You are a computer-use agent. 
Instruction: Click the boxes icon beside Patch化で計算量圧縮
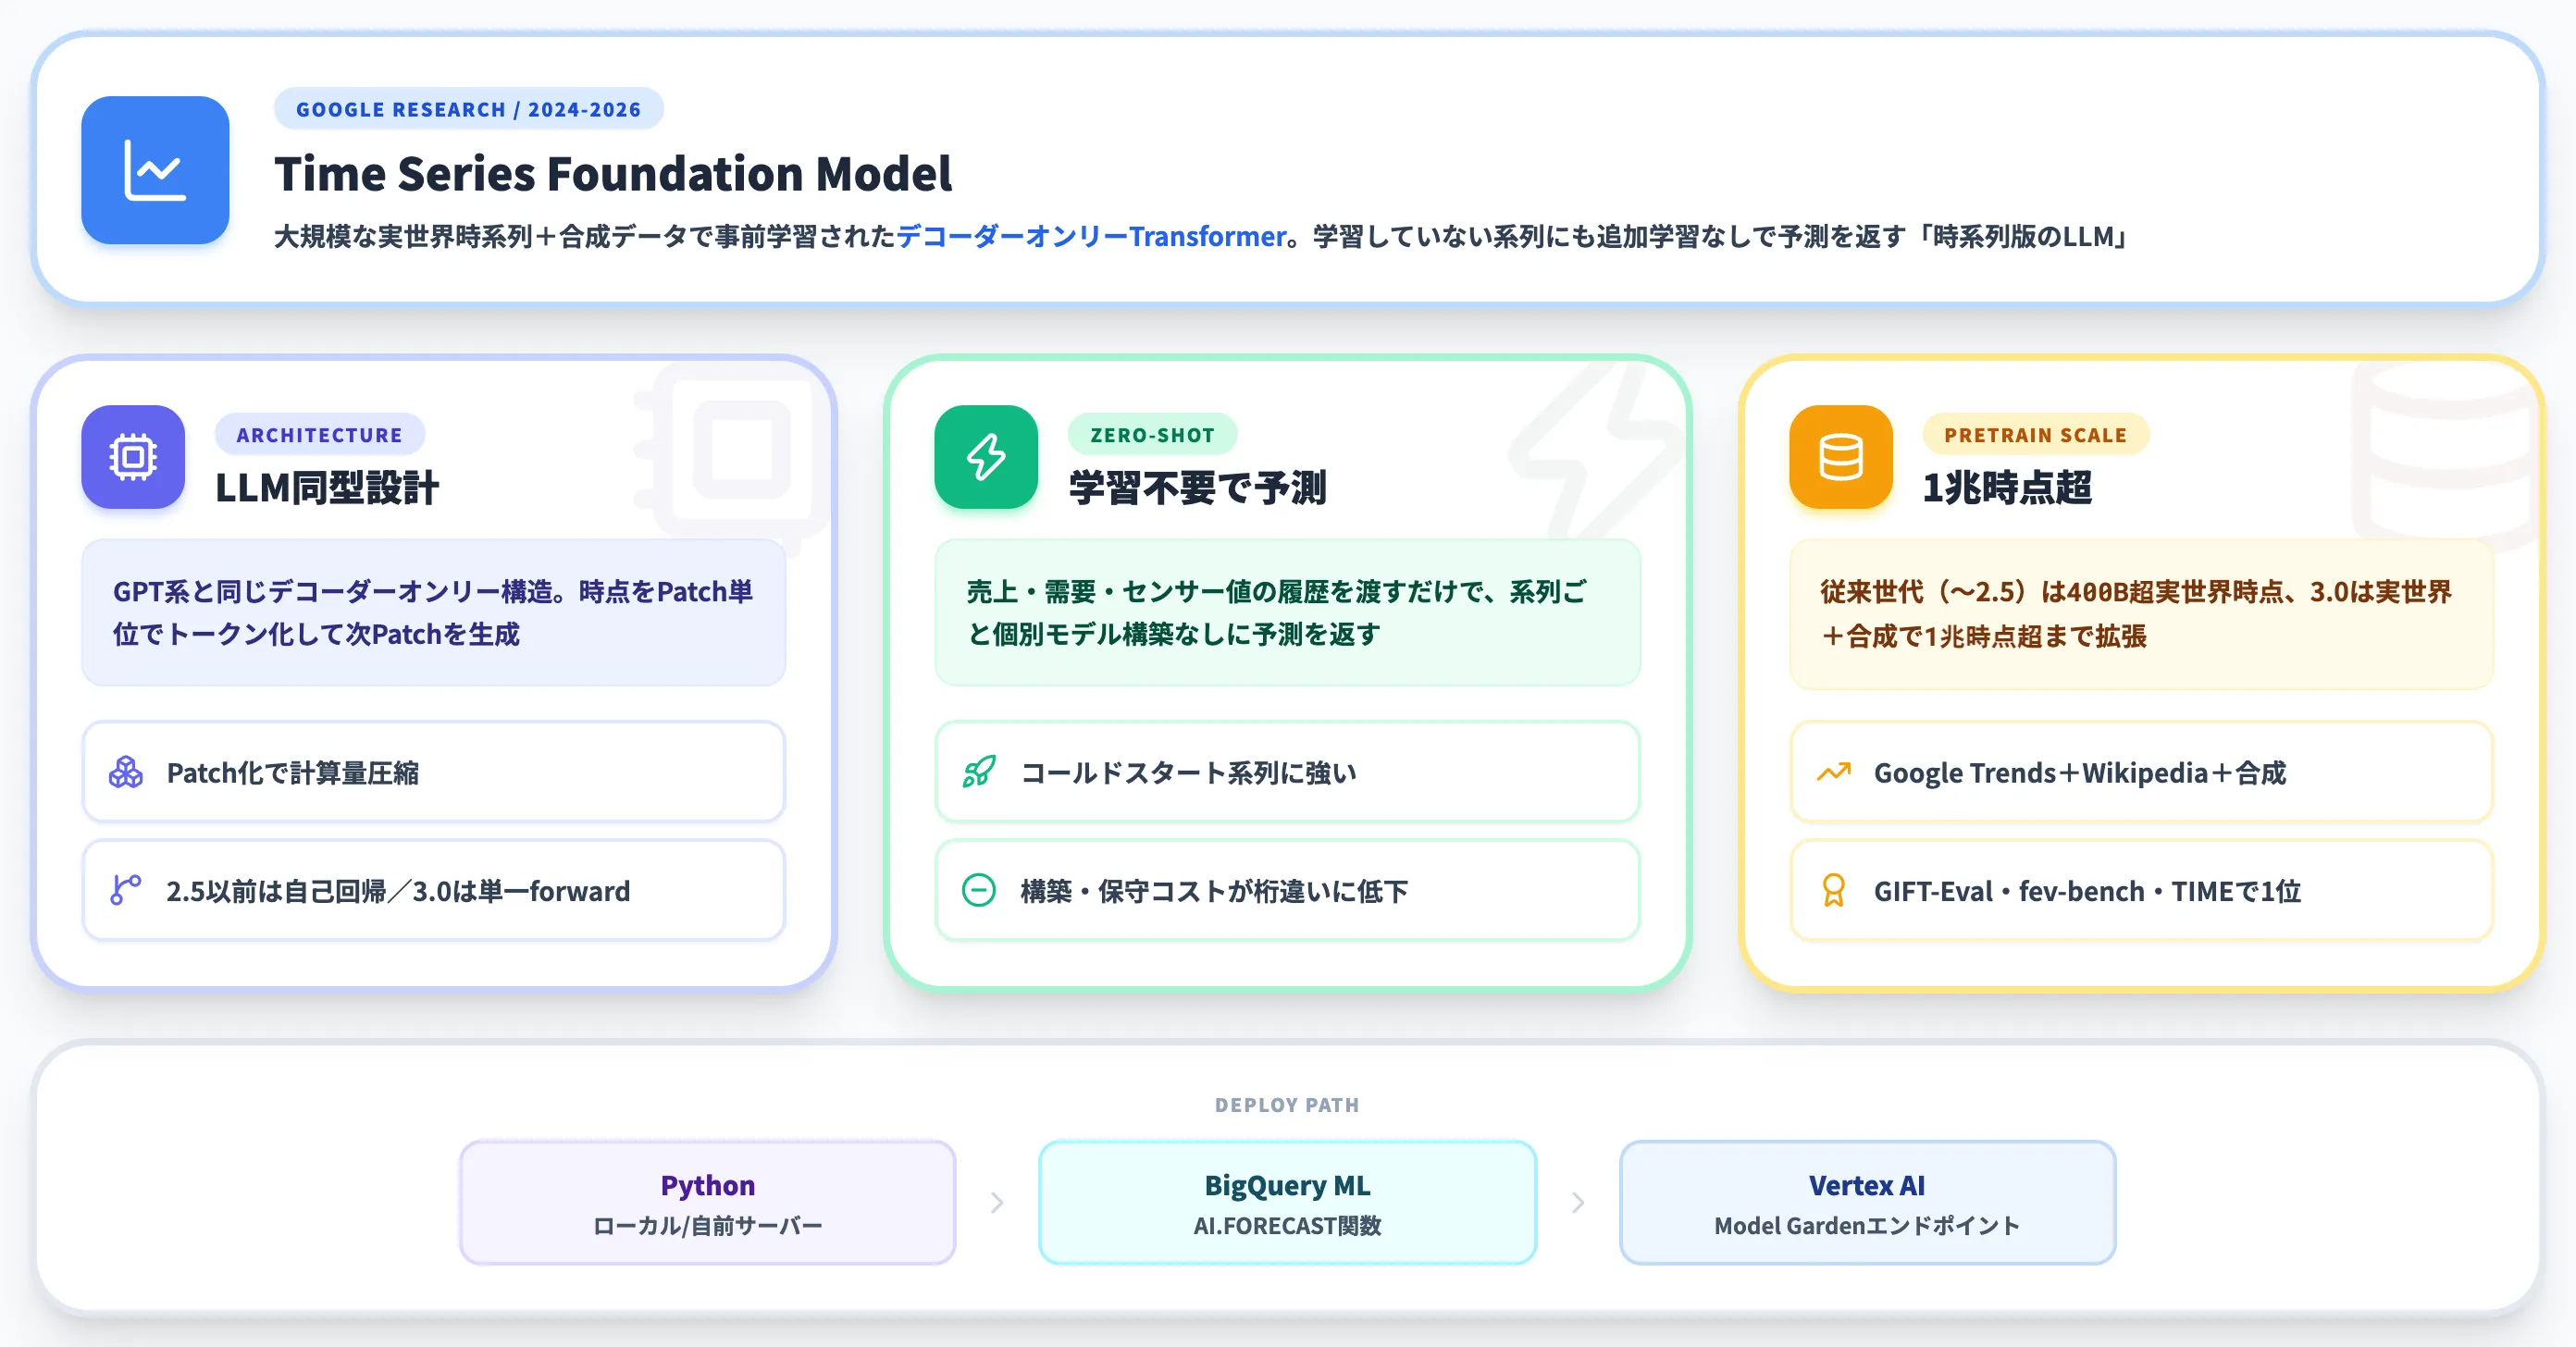pos(126,772)
